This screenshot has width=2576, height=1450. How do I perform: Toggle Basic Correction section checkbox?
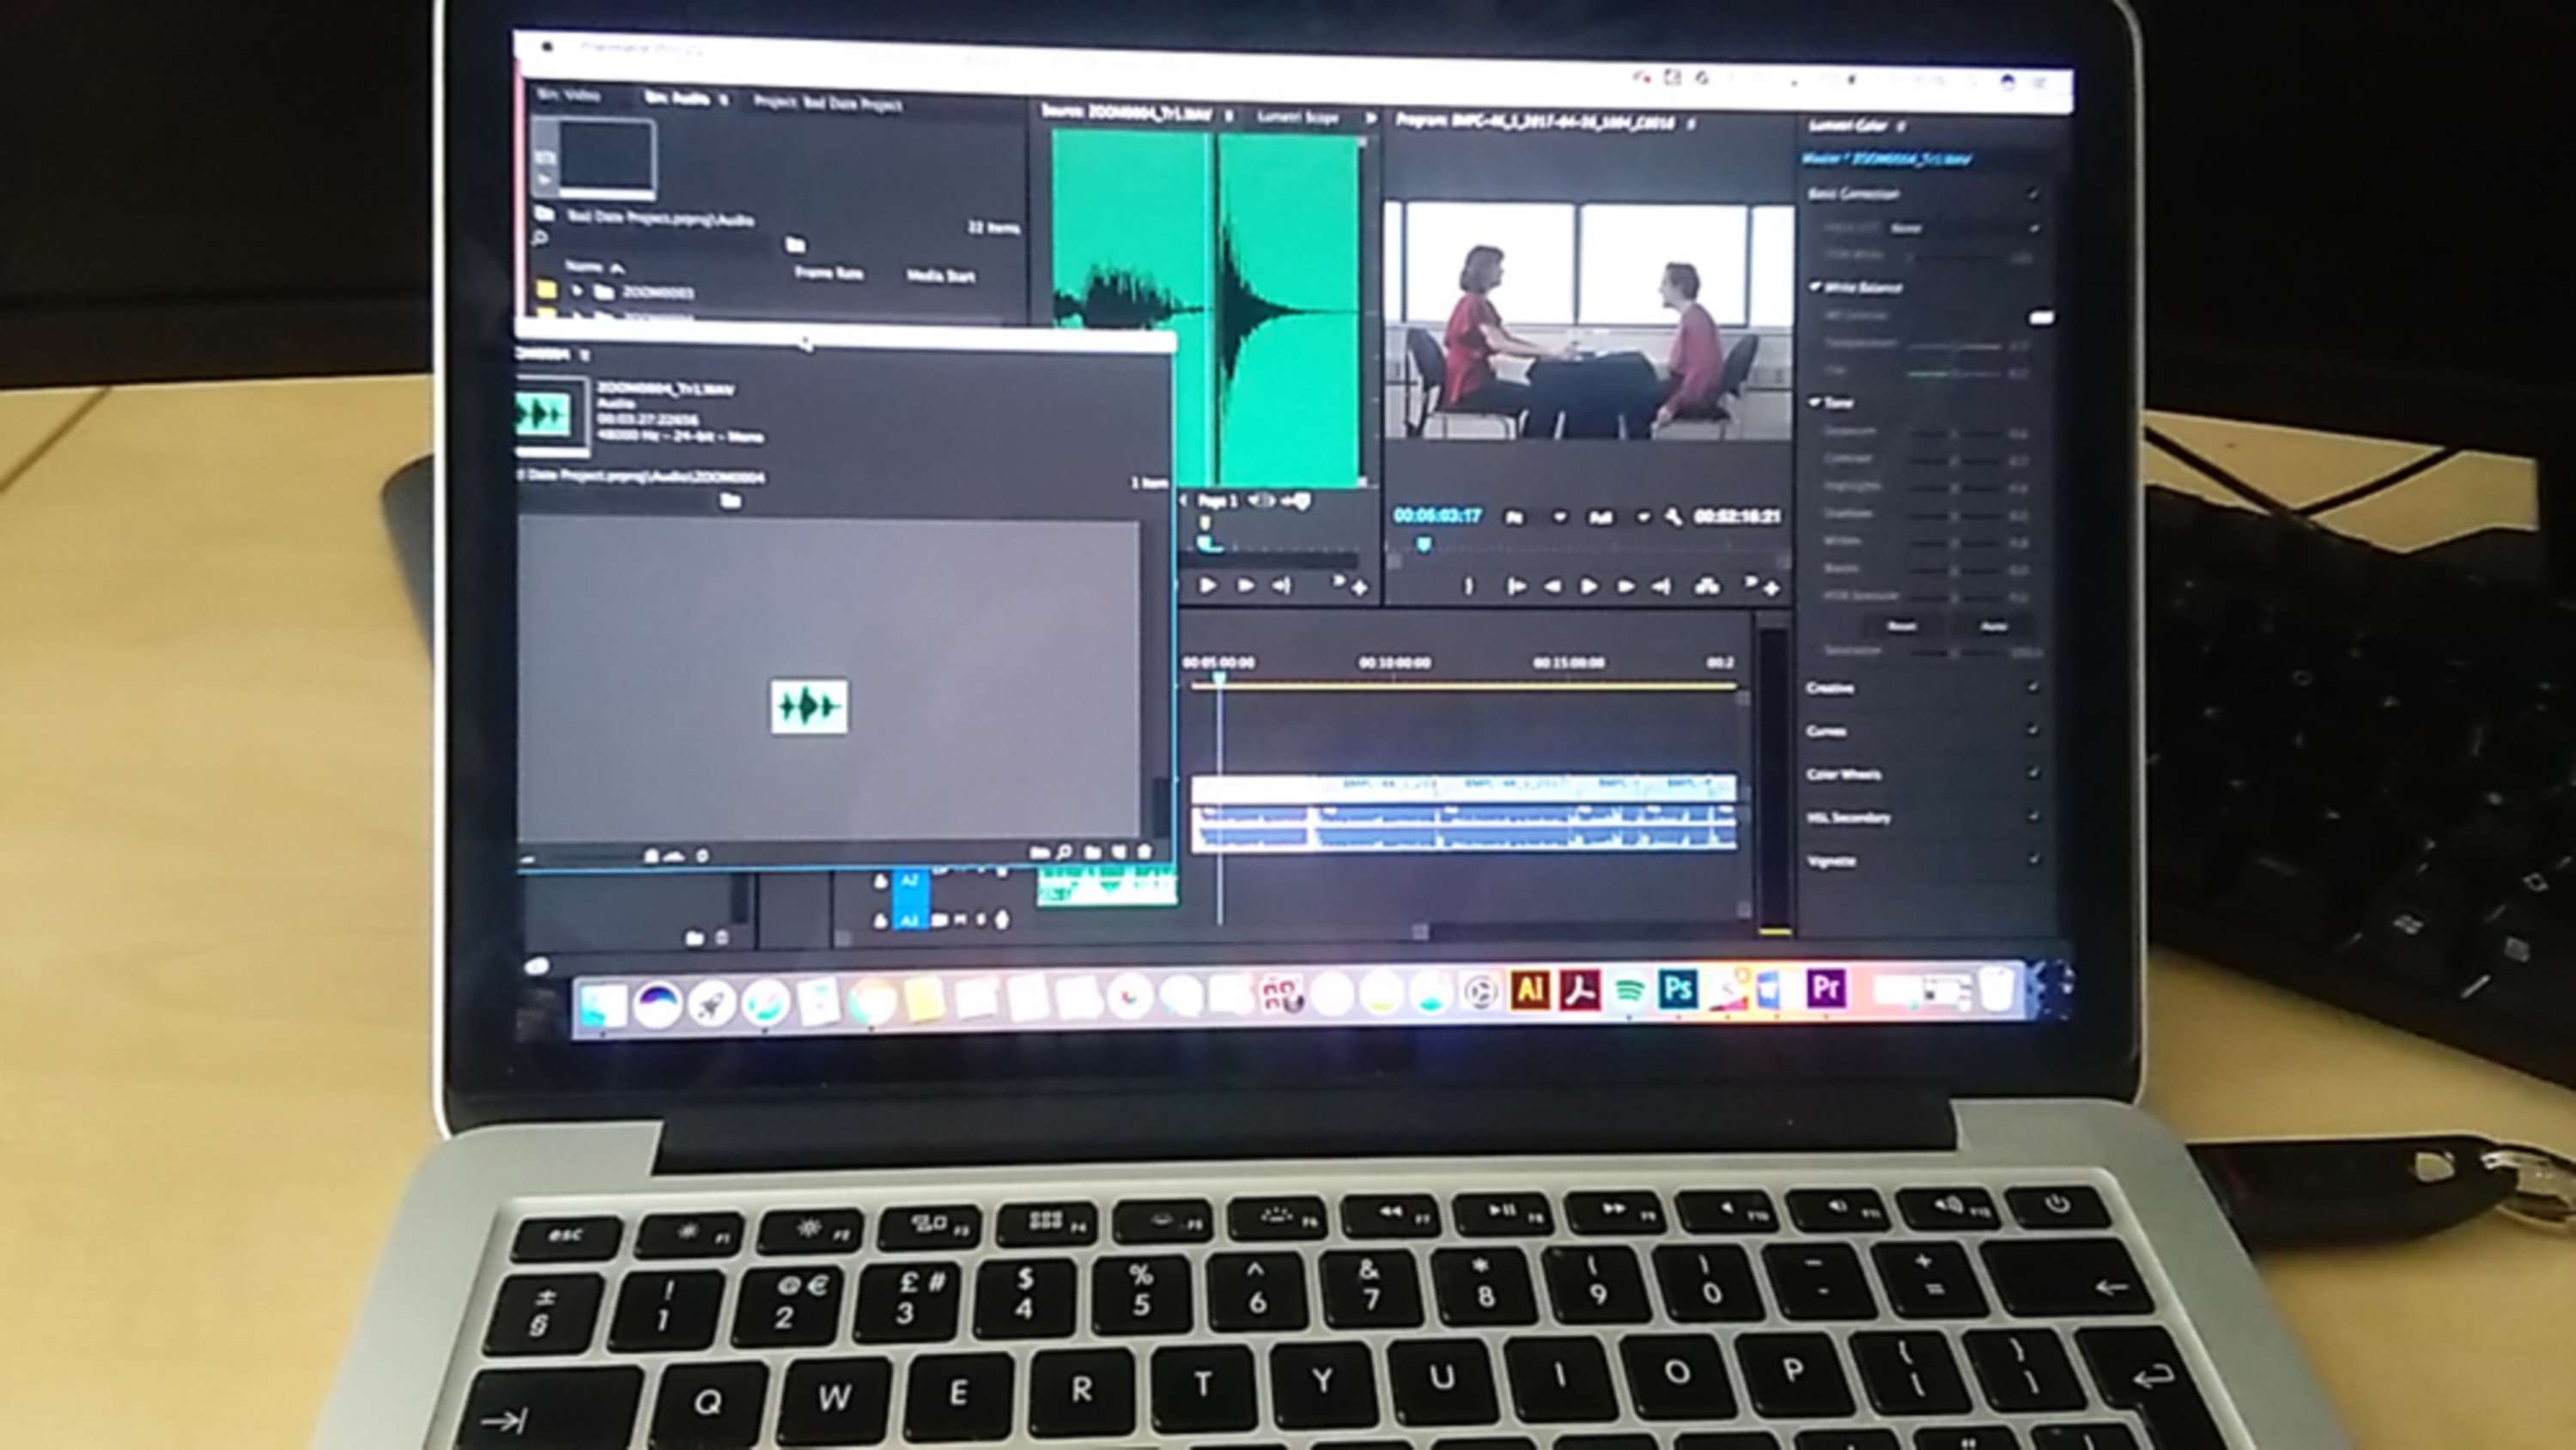[2033, 193]
